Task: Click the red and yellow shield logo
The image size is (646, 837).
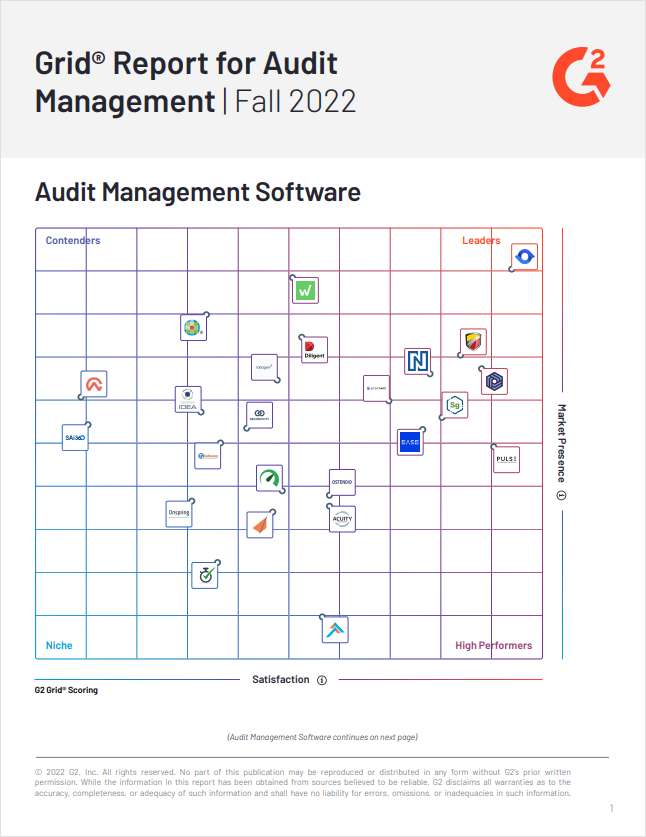Action: pos(473,342)
